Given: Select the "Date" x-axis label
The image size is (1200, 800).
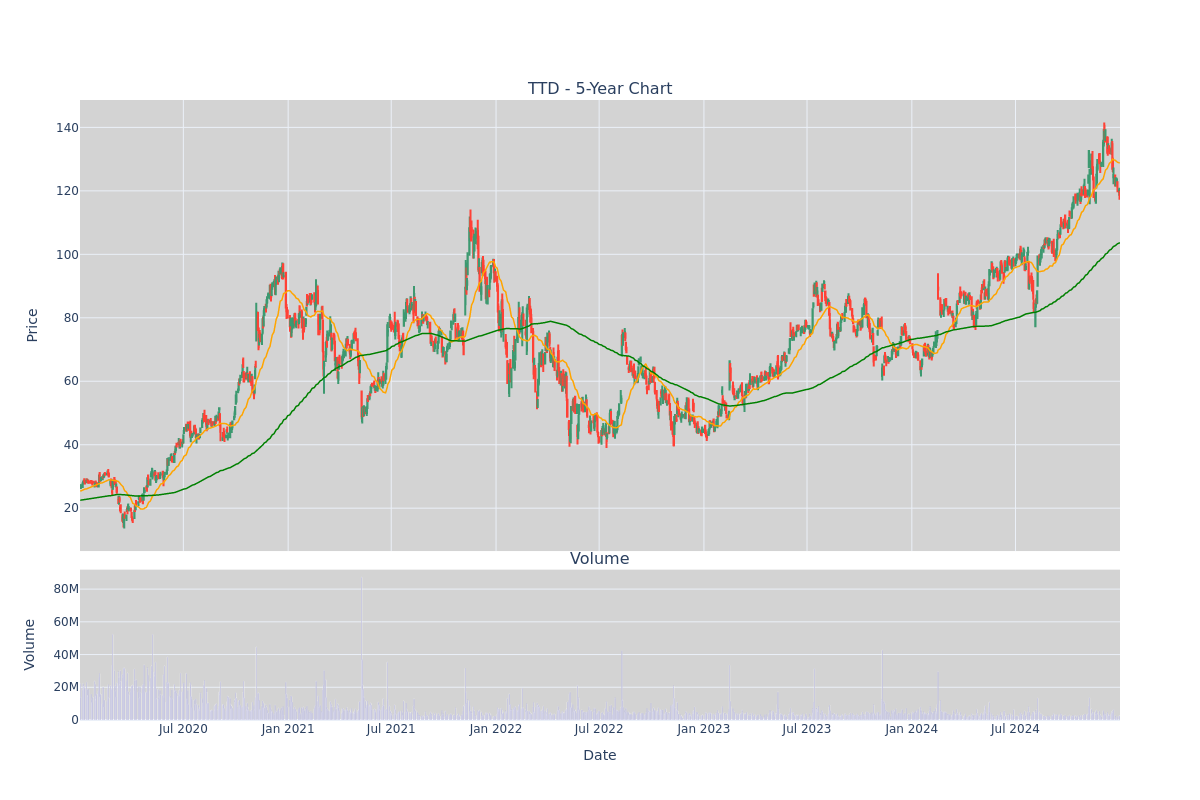Looking at the screenshot, I should tap(600, 756).
